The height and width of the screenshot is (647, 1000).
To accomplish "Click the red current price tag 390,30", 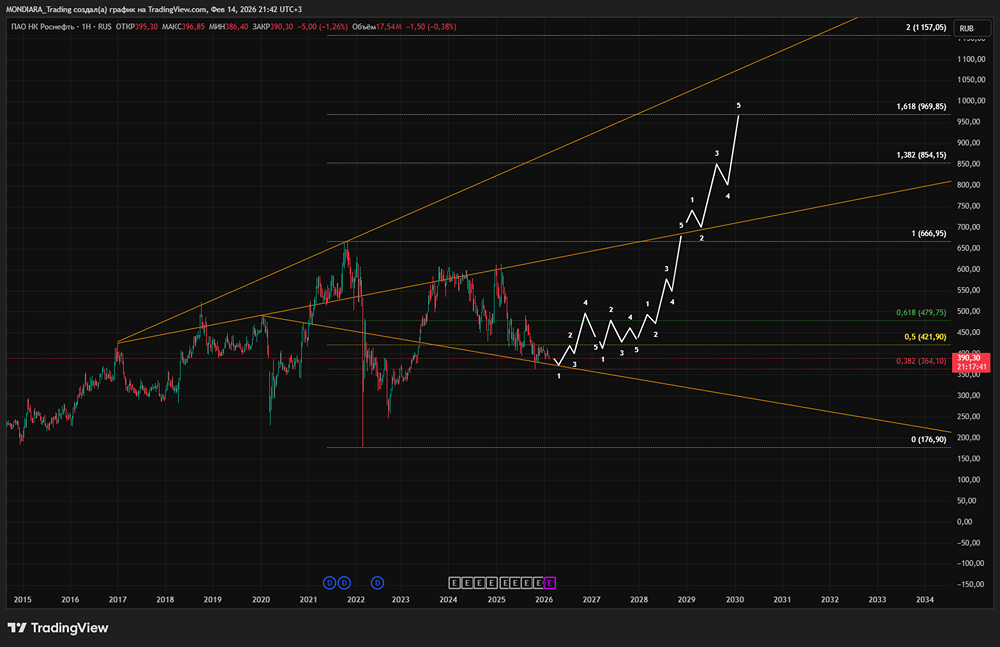I will click(972, 362).
